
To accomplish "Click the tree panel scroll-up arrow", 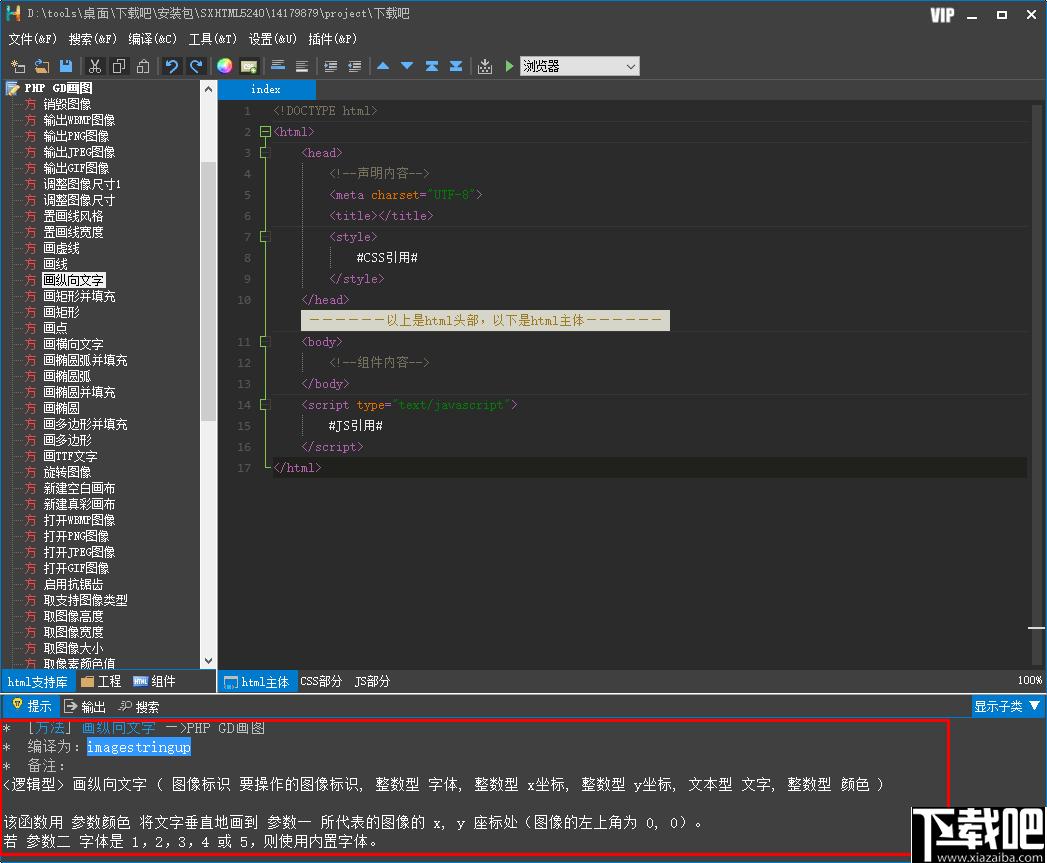I will click(208, 89).
